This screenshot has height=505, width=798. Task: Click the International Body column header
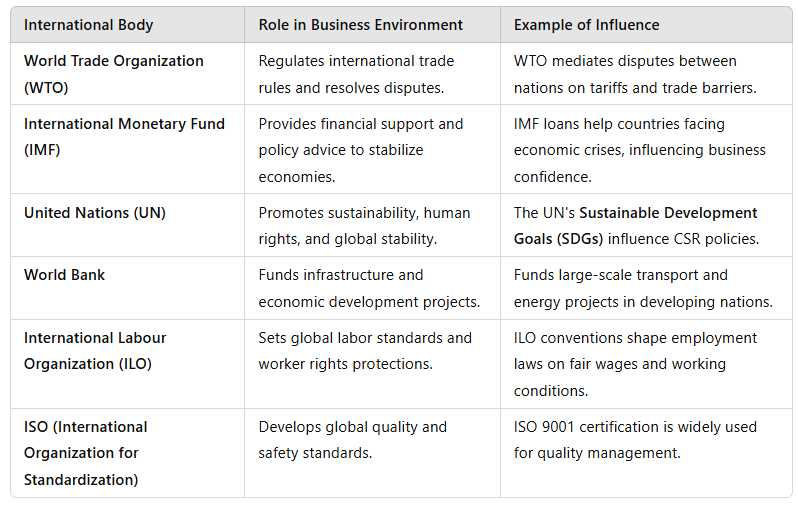click(88, 24)
